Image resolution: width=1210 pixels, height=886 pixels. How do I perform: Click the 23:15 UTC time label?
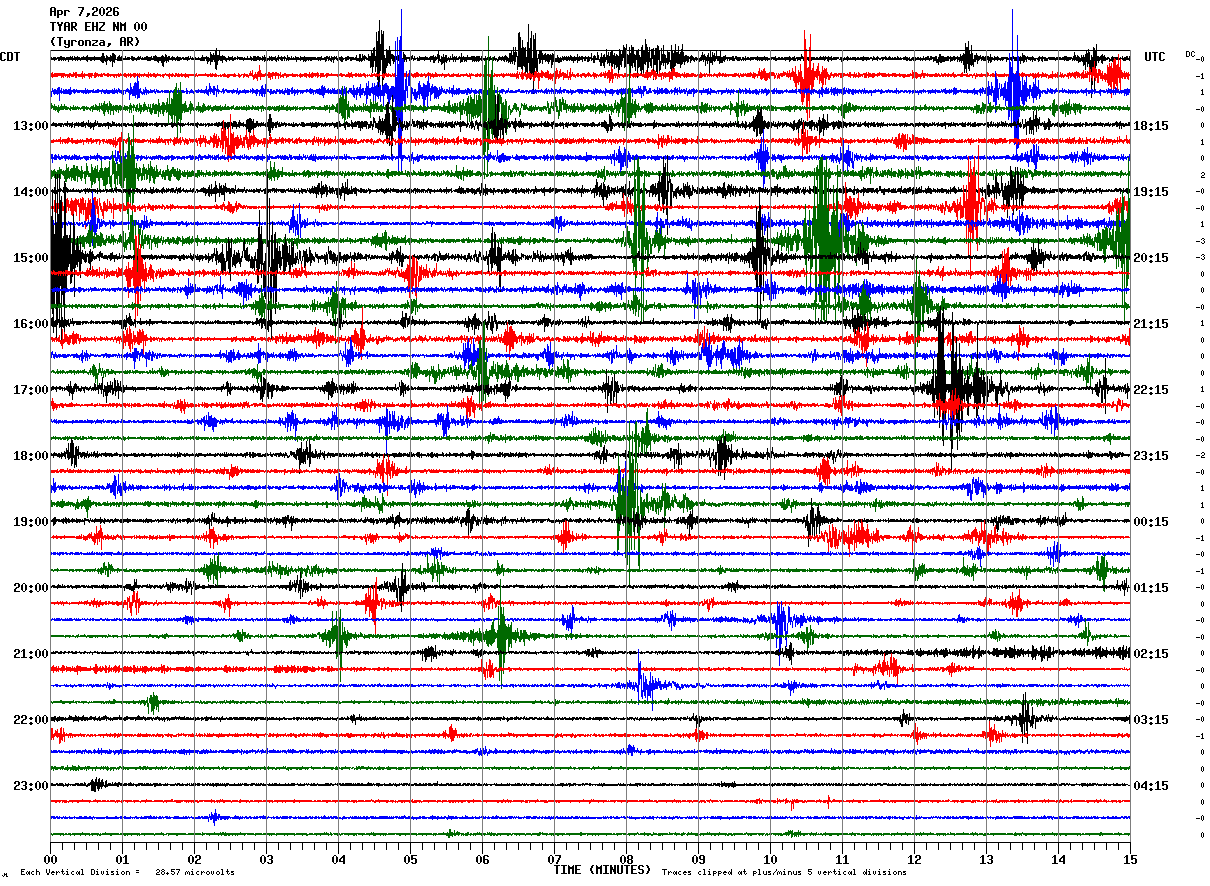click(x=1151, y=456)
